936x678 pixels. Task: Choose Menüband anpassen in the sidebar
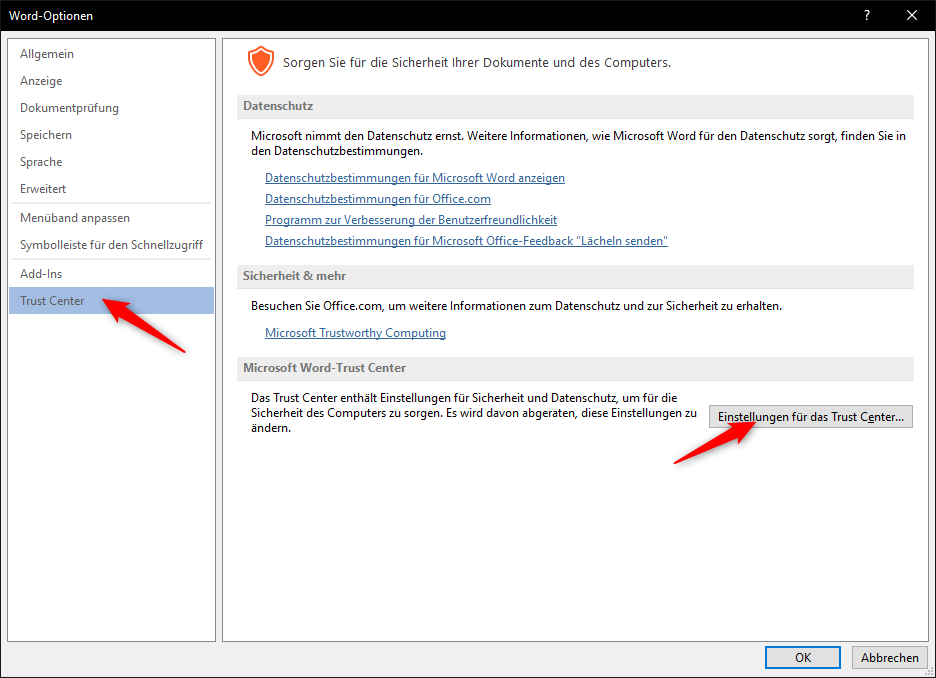click(x=75, y=218)
